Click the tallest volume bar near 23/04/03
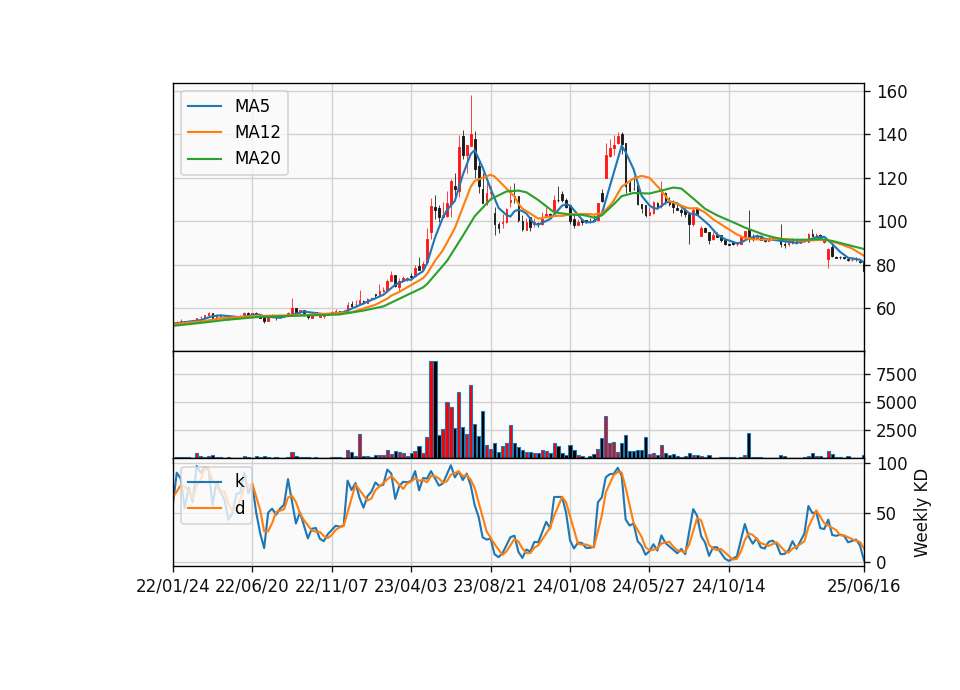The width and height of the screenshot is (960, 690). (432, 410)
